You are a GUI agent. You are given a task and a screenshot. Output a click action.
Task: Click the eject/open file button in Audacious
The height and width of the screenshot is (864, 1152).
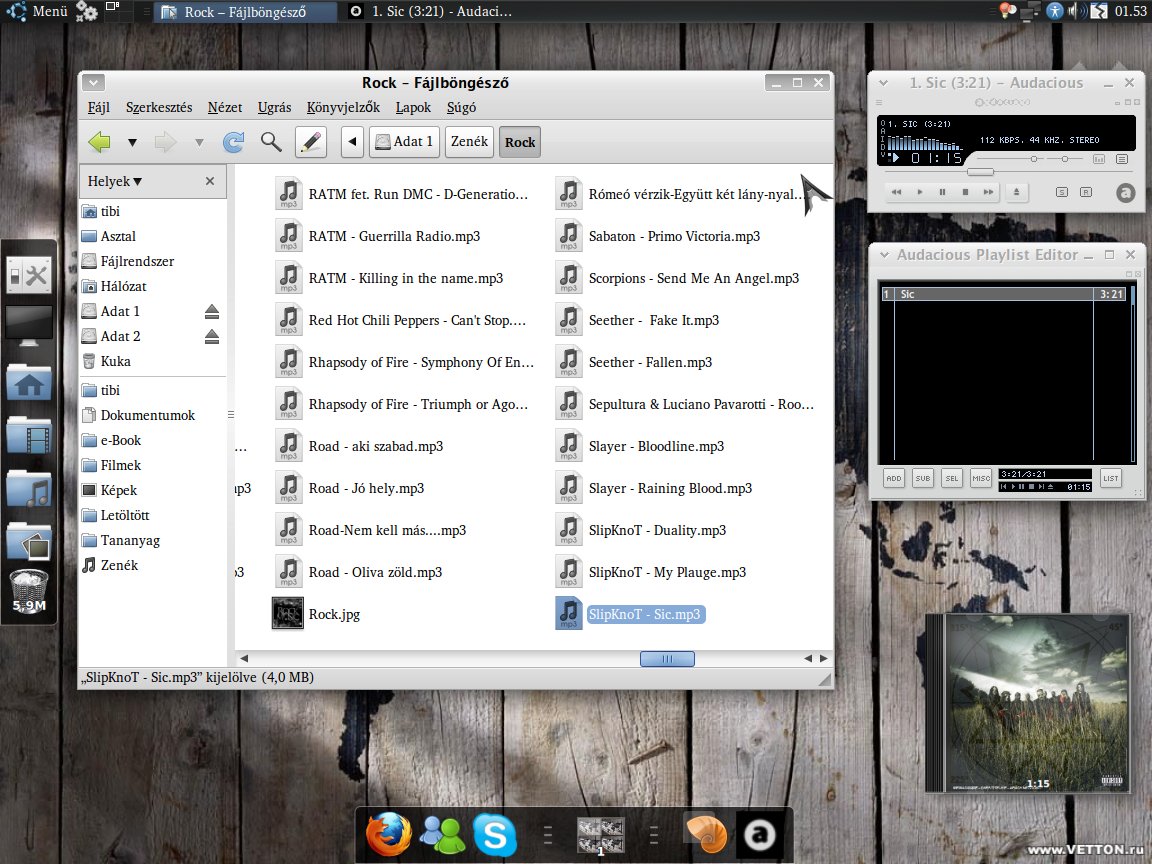1017,192
